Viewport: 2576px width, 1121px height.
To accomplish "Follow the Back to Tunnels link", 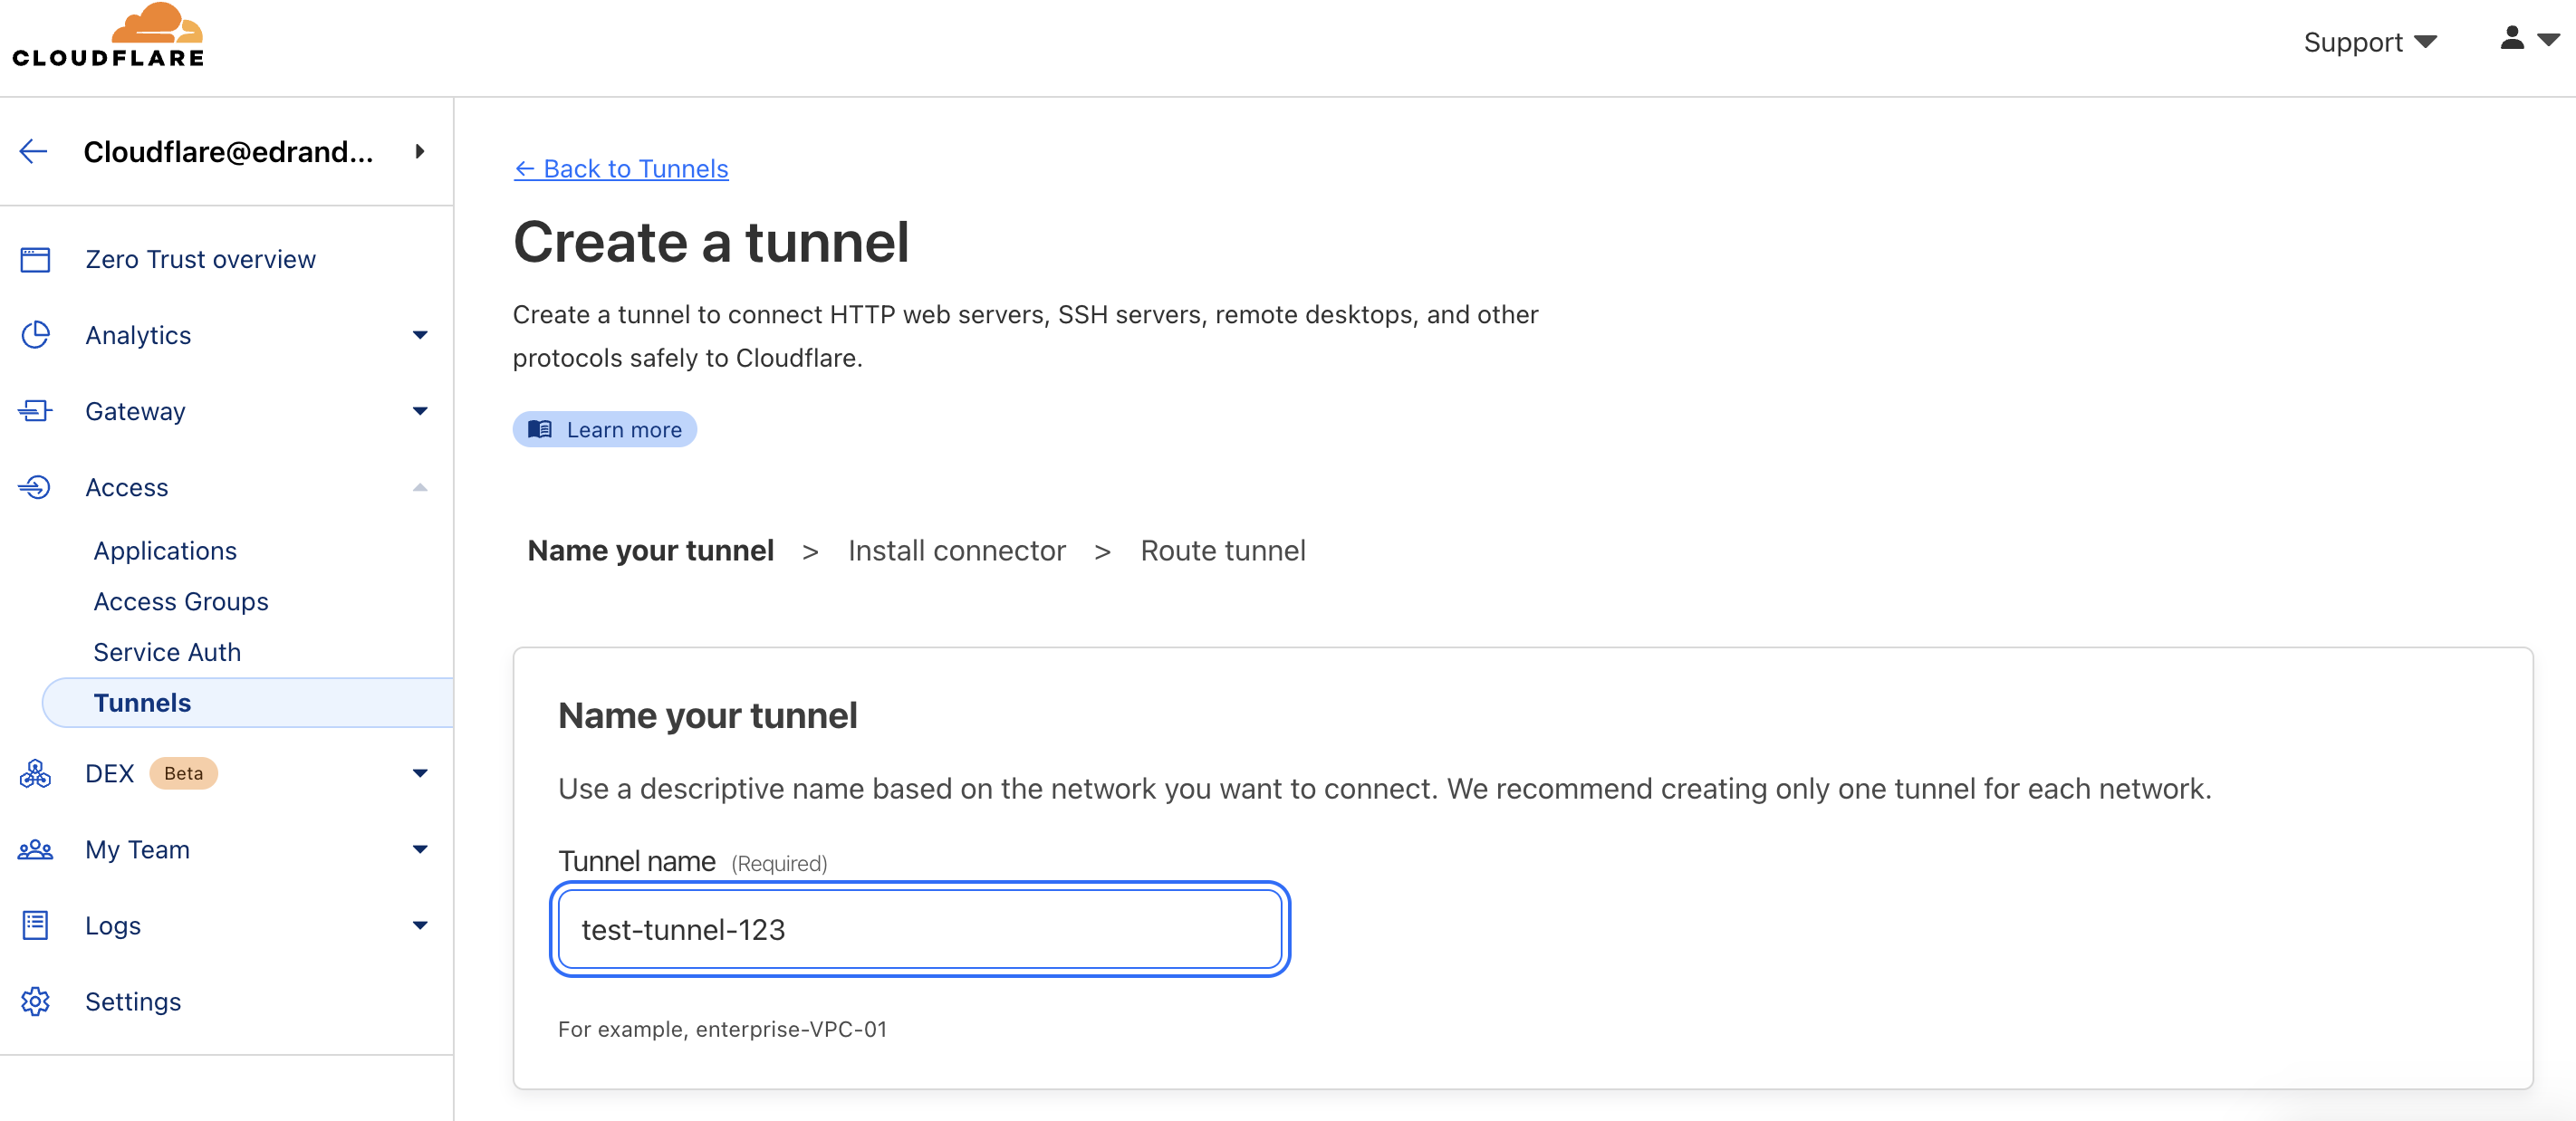I will [x=621, y=169].
